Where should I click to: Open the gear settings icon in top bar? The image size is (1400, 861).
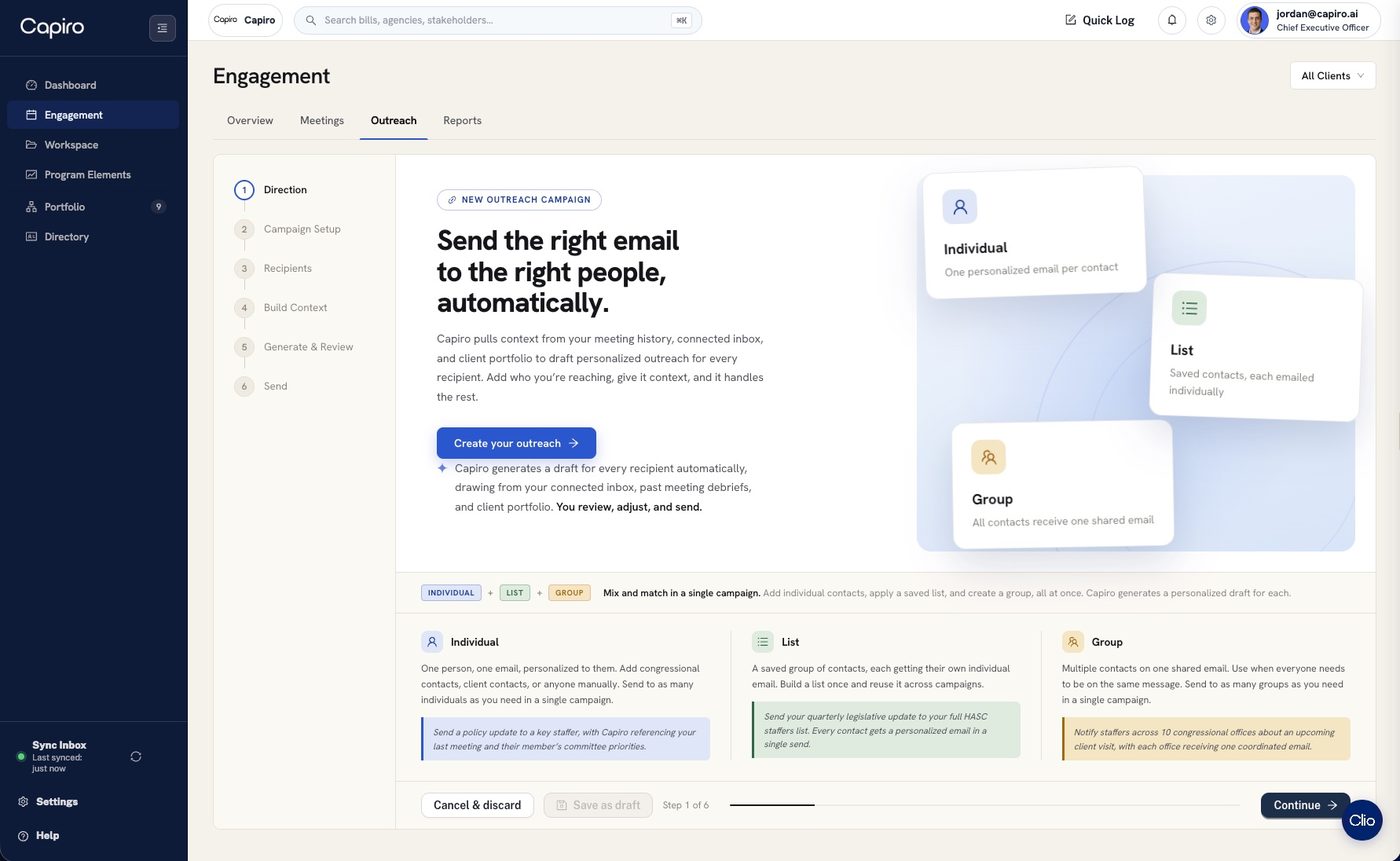click(x=1211, y=20)
